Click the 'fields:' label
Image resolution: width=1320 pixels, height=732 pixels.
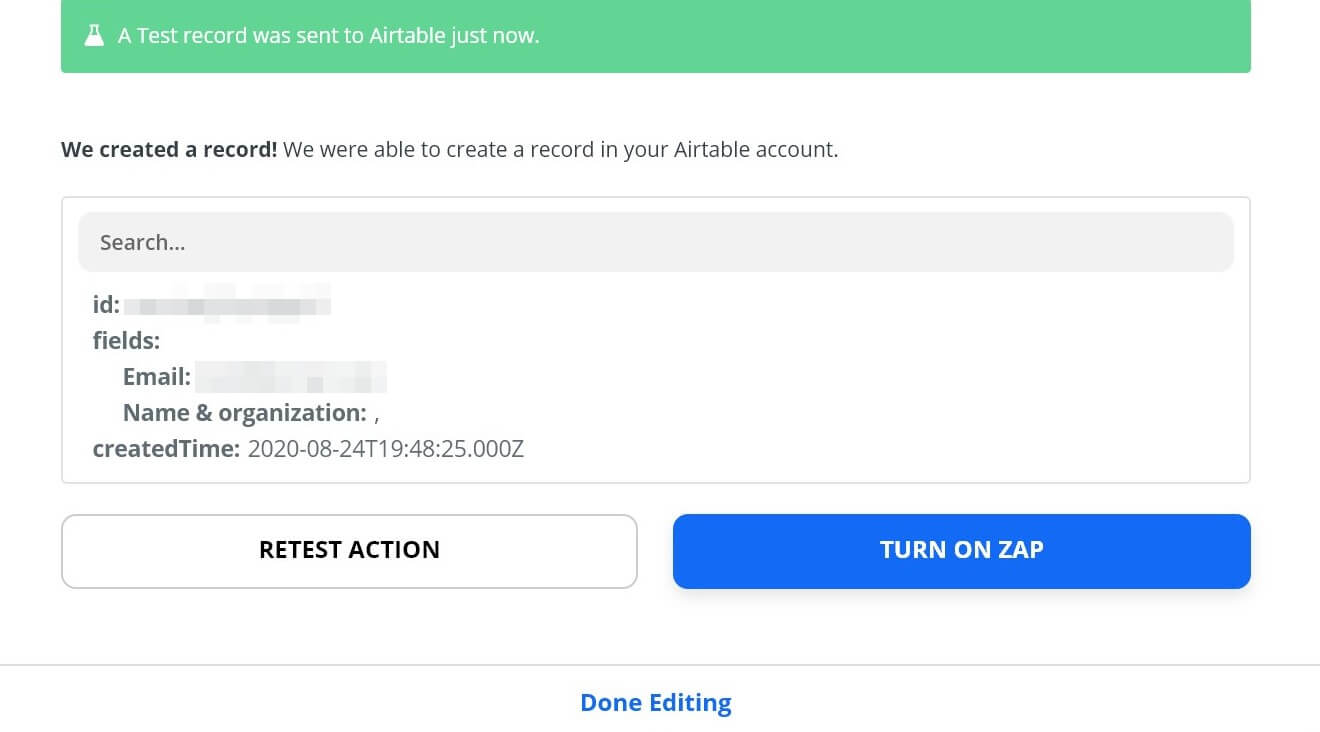click(126, 341)
